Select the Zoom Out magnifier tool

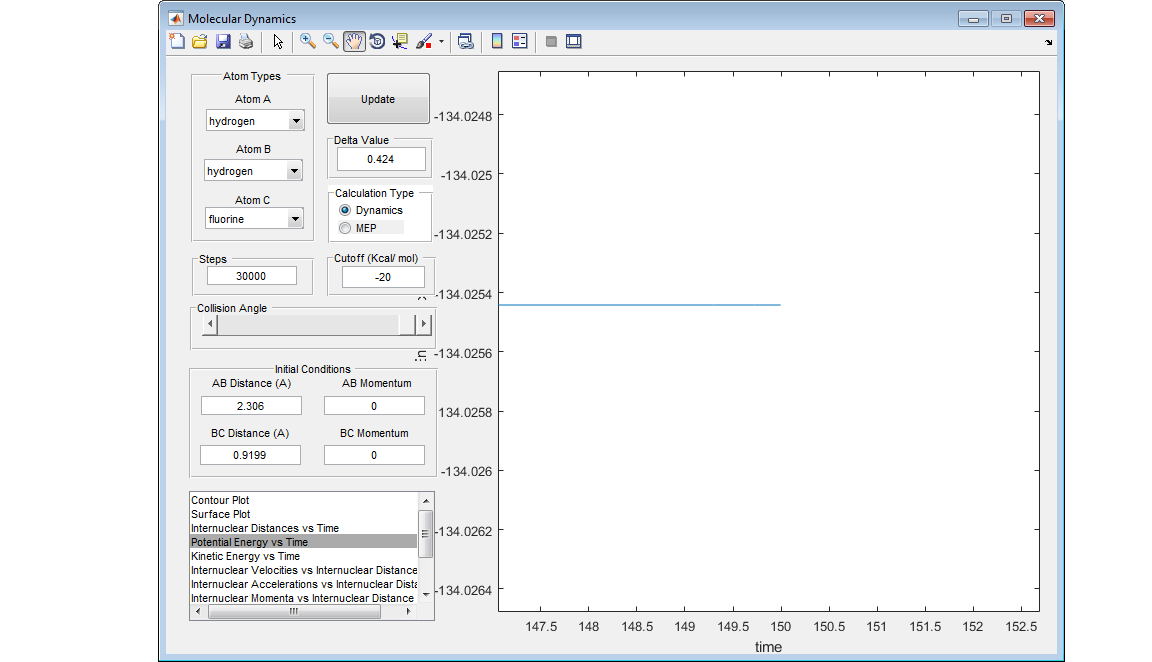330,42
